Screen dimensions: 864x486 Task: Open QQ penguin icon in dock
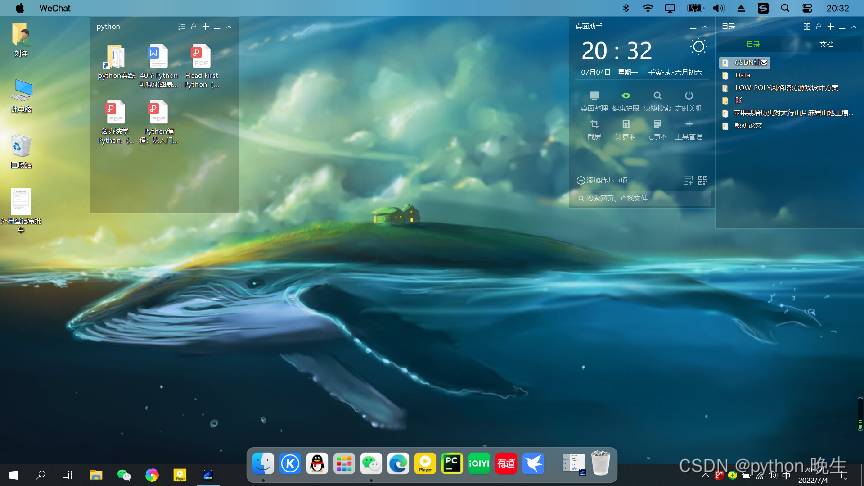(317, 463)
